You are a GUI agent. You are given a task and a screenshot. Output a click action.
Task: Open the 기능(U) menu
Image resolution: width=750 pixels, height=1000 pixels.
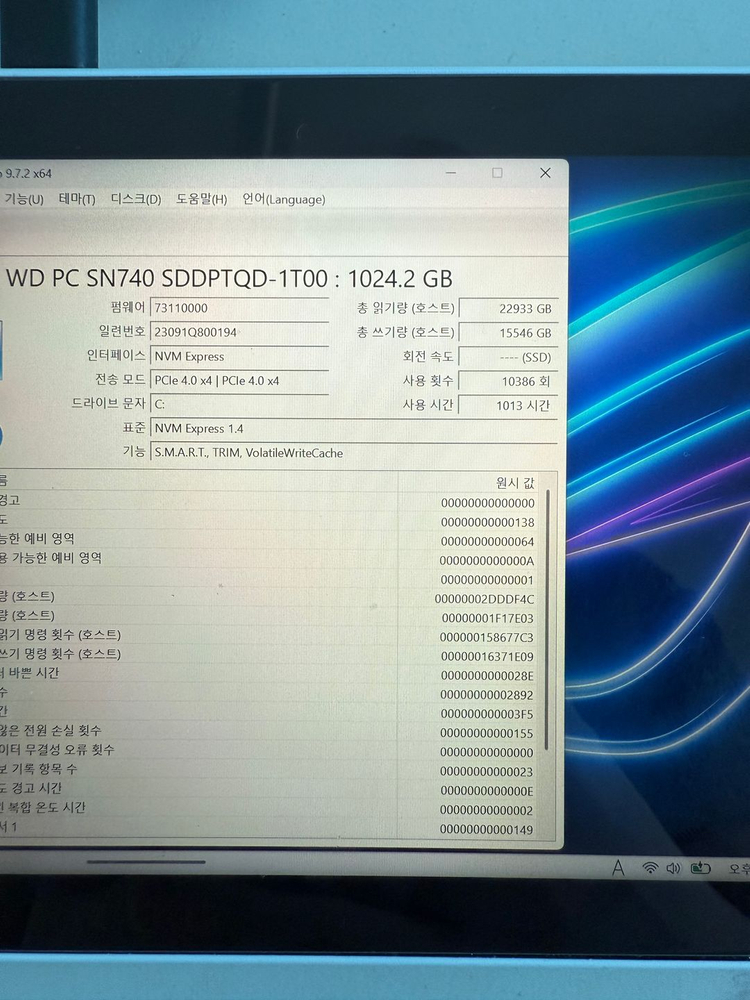24,199
